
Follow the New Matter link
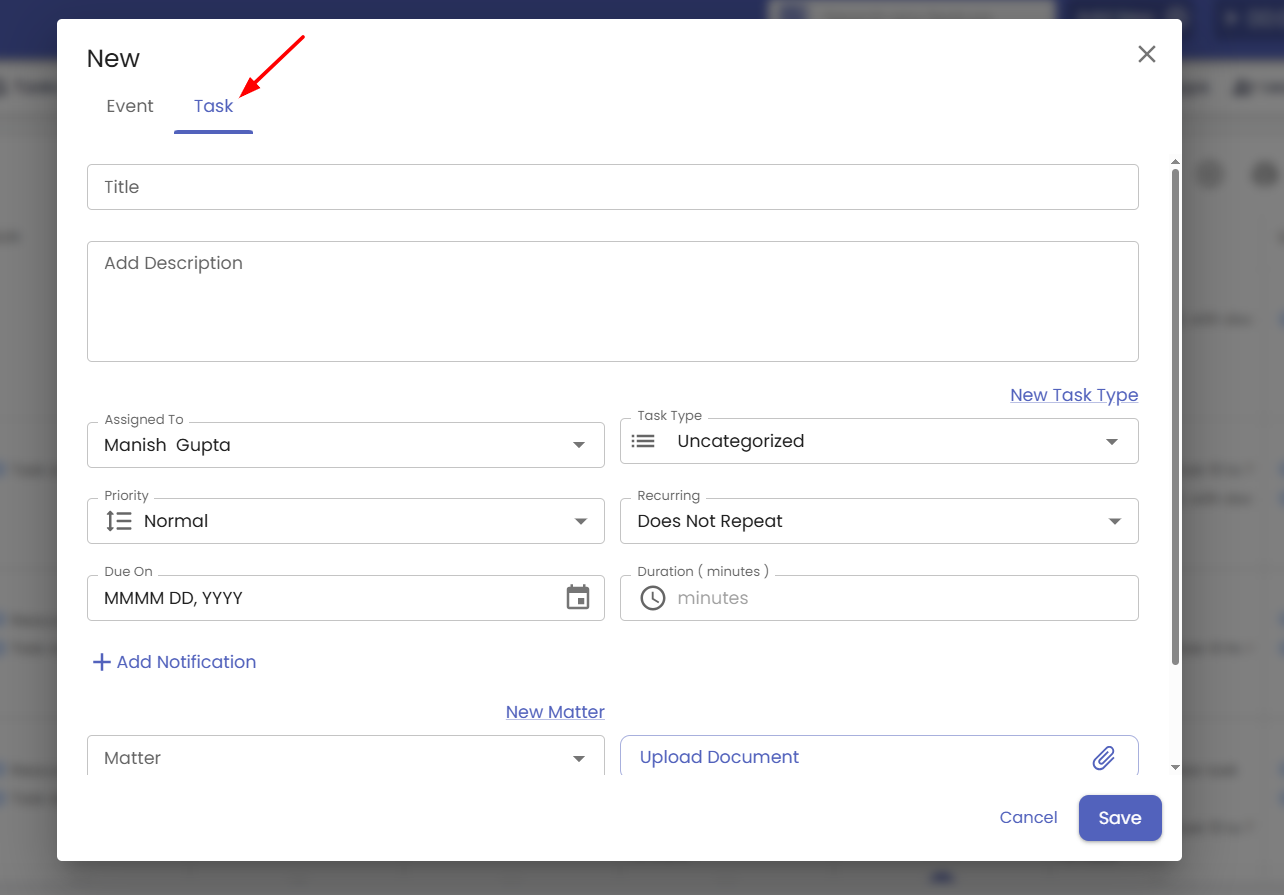pos(555,712)
